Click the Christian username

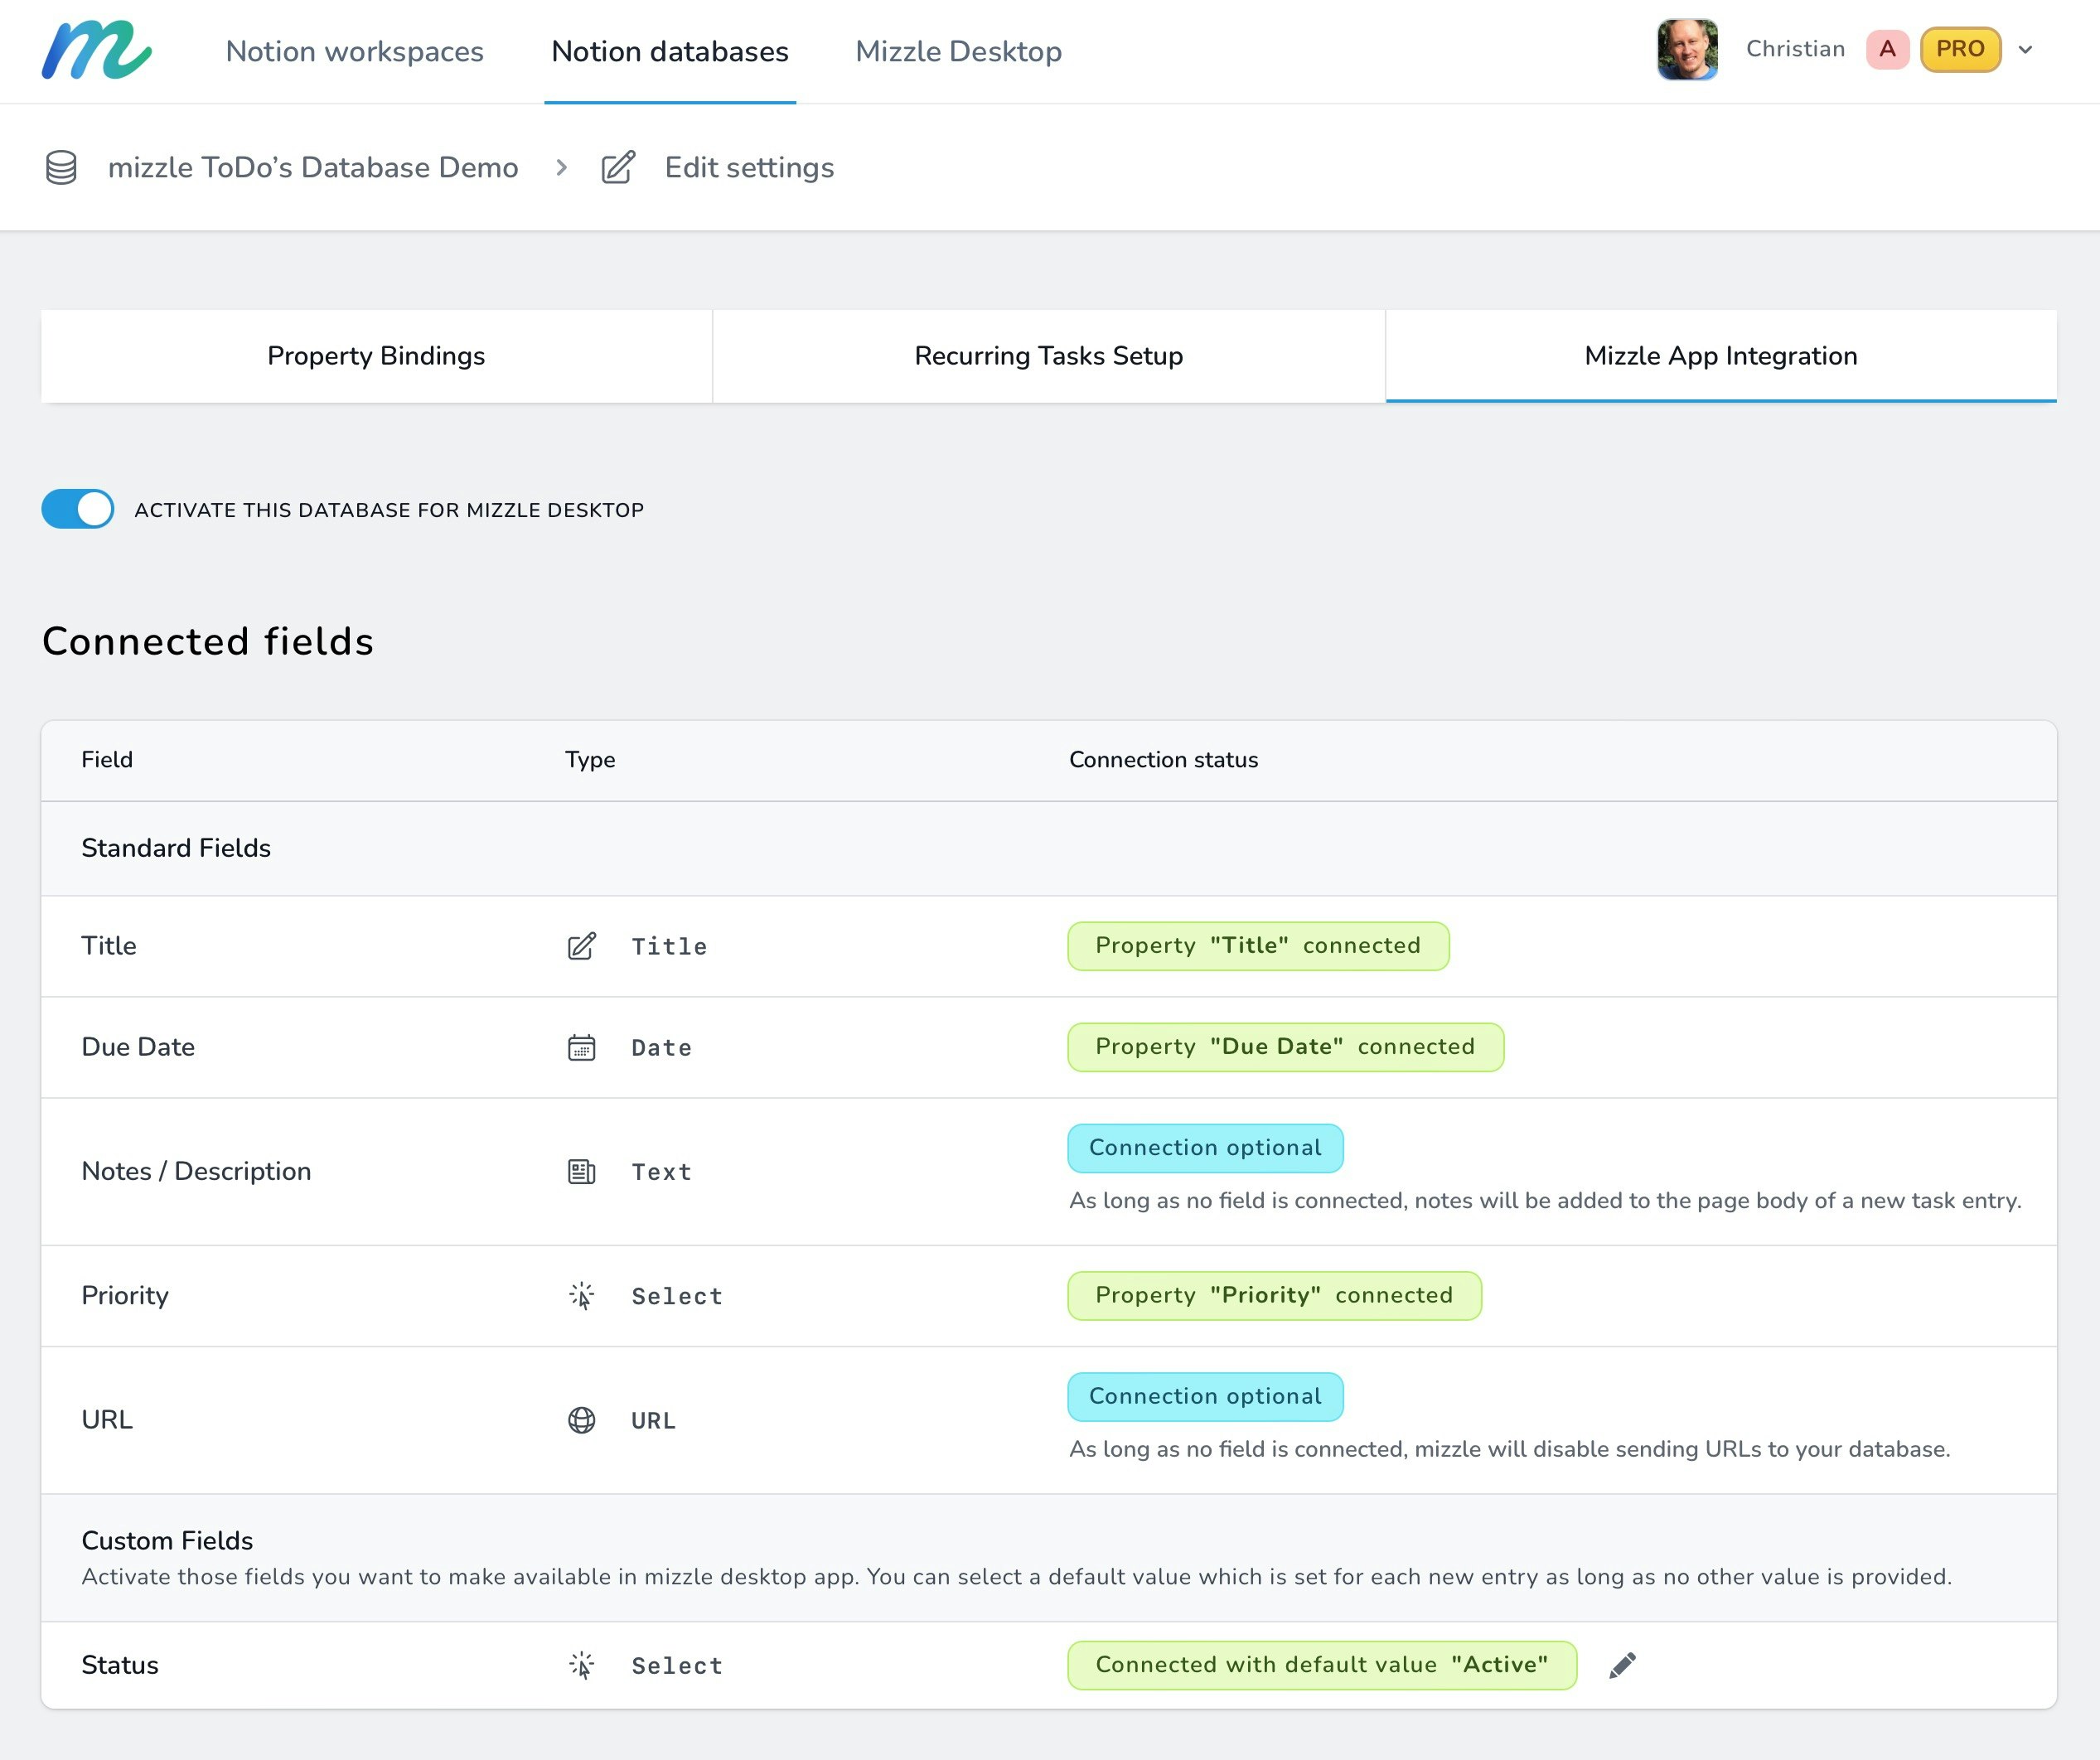point(1795,49)
